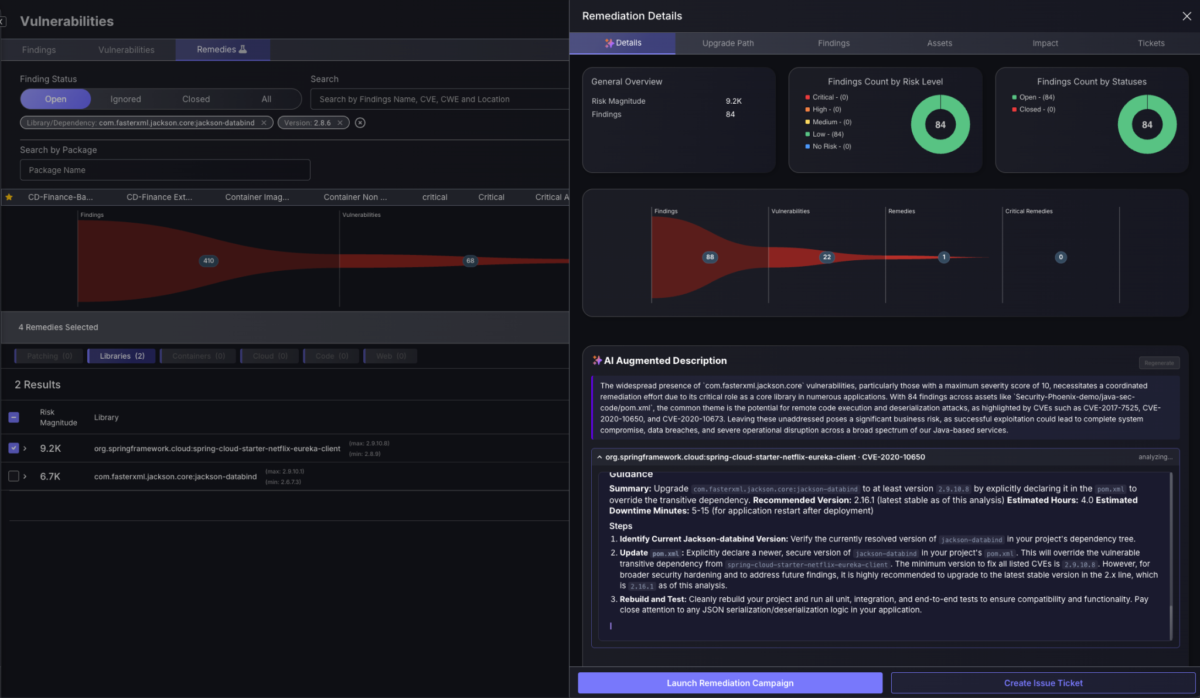Select the CD-Finance-Ba... saved filter
Image resolution: width=1200 pixels, height=698 pixels.
pos(60,197)
